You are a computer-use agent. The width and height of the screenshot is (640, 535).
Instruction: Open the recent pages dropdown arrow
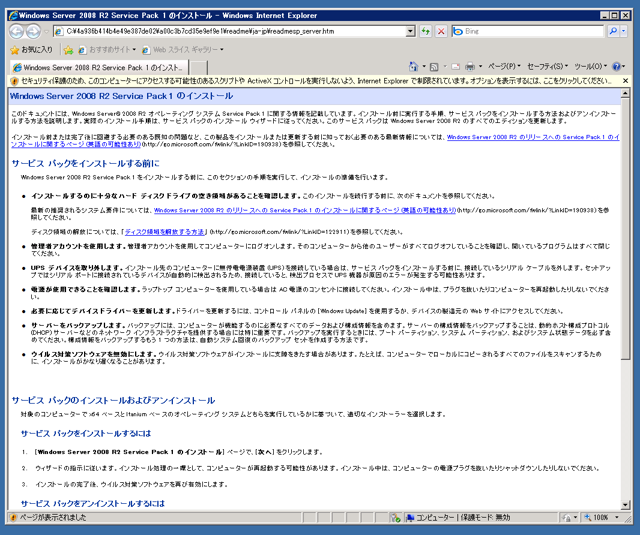(x=46, y=31)
